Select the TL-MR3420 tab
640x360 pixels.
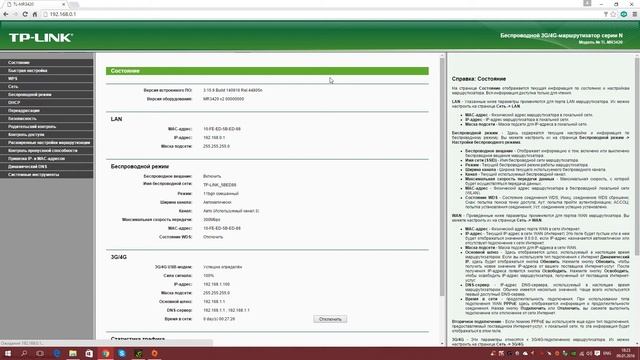[x=35, y=4]
